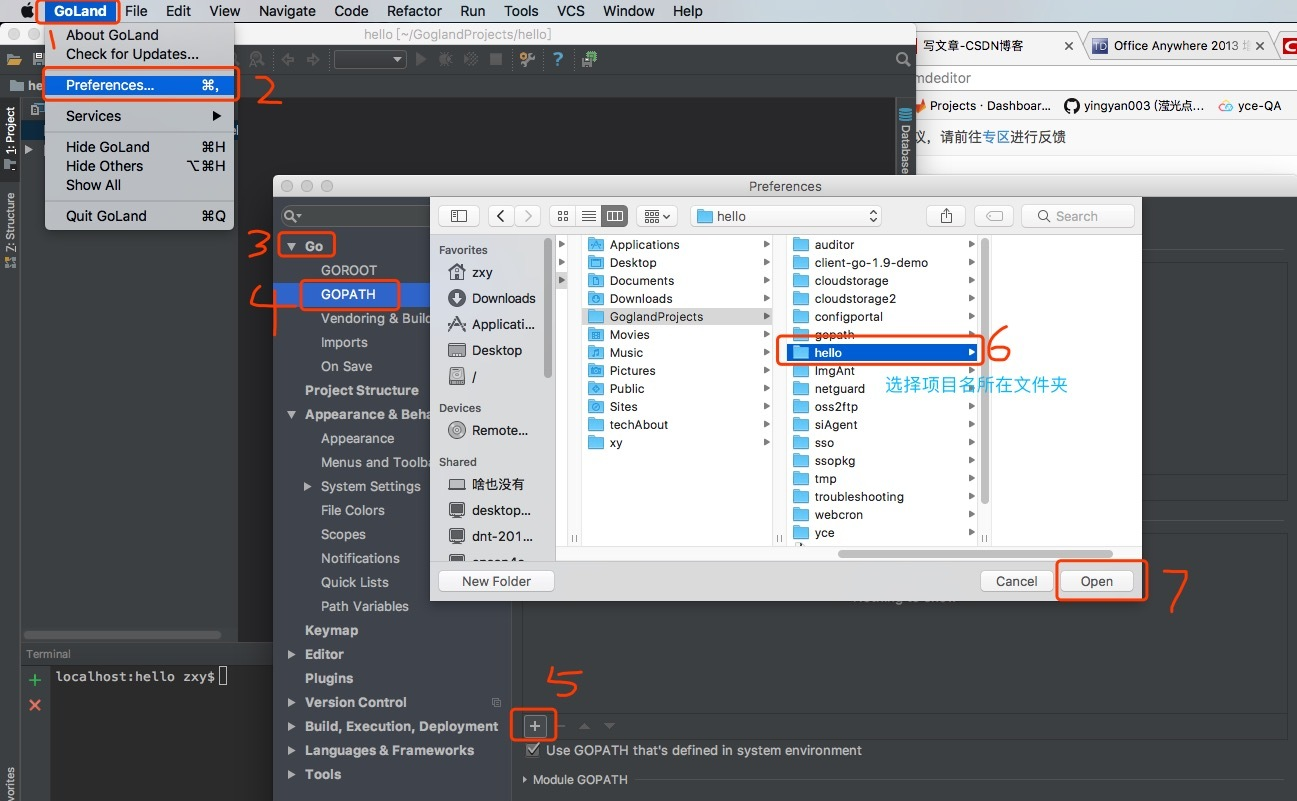Choose Quit GoLand menu entry
This screenshot has height=801, width=1297.
139,216
